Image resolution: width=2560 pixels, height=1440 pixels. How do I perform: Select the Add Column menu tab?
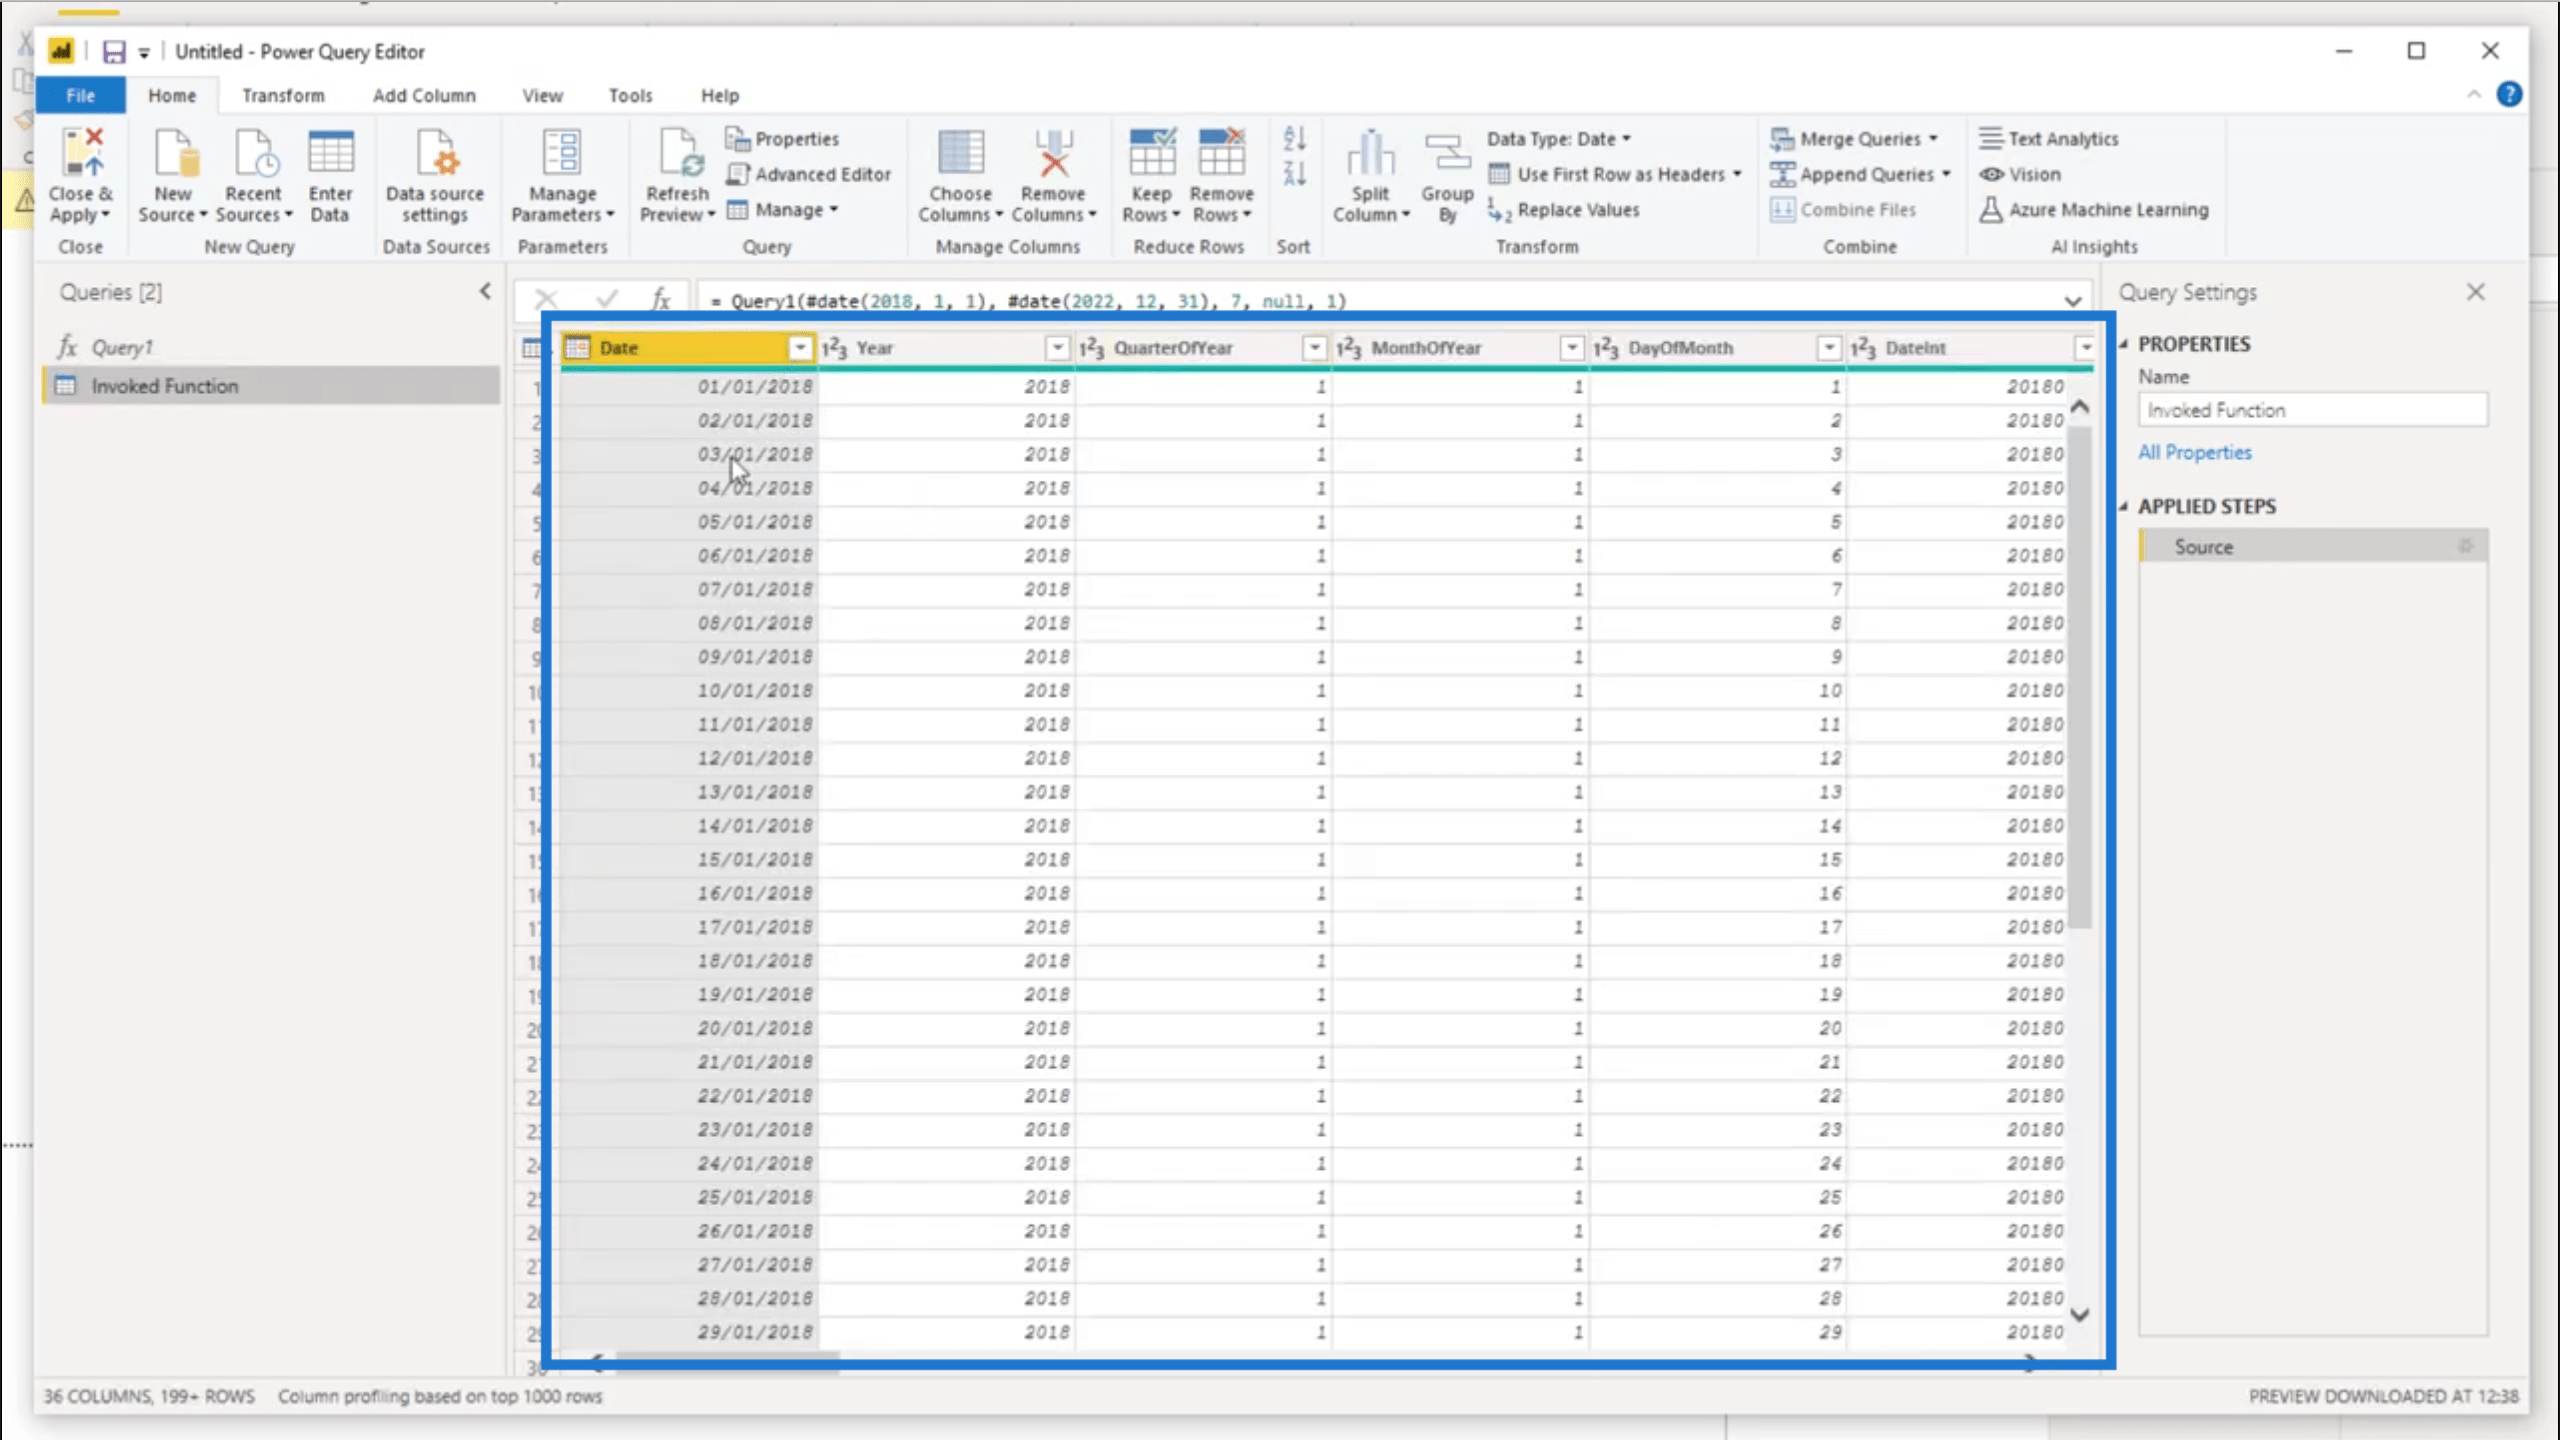click(424, 95)
